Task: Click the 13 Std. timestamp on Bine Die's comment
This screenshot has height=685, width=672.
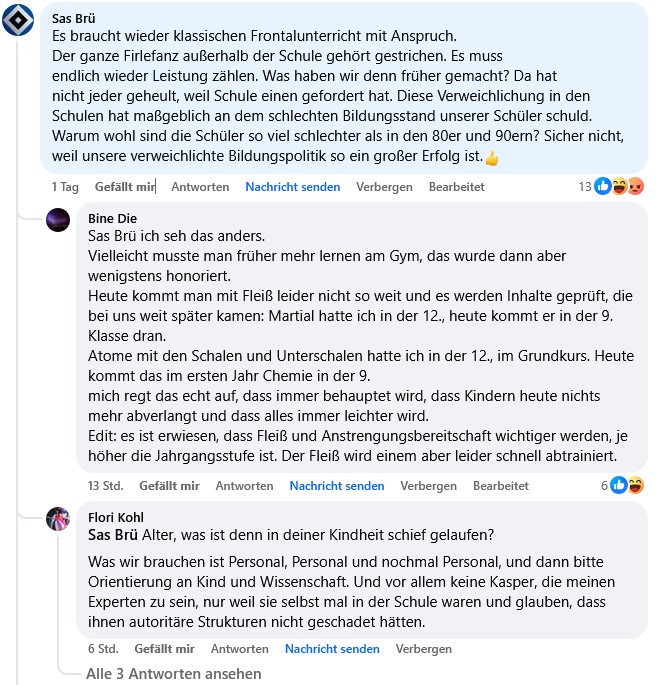Action: pos(105,486)
